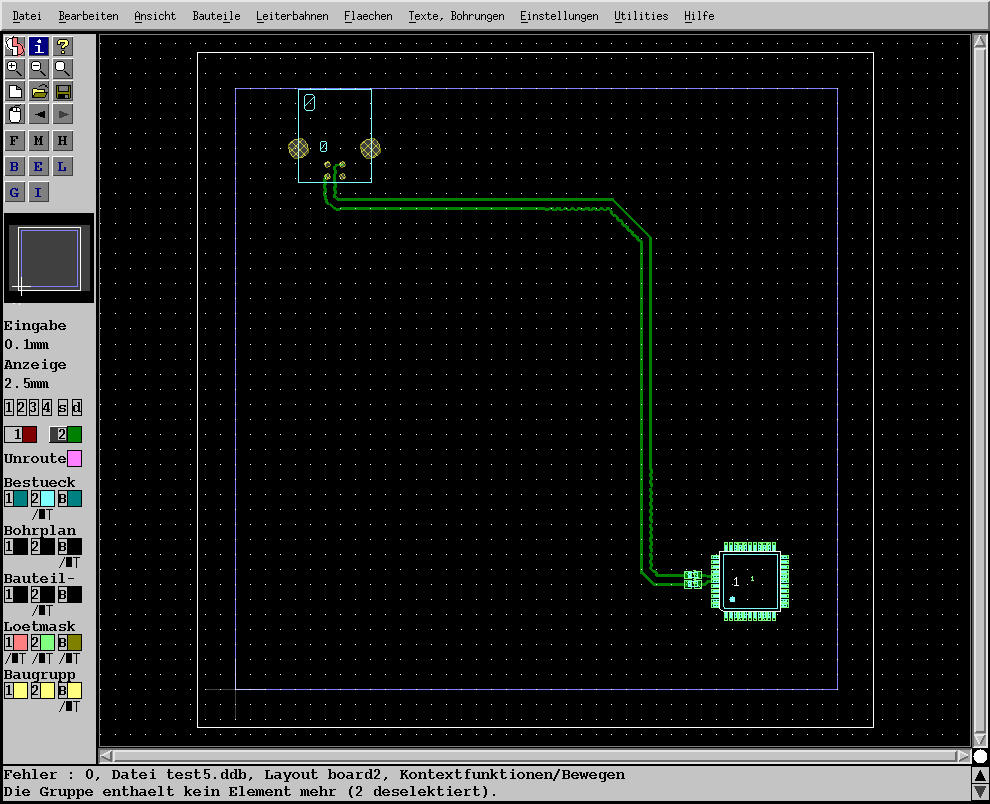Open the Einstellungen menu

(x=559, y=16)
